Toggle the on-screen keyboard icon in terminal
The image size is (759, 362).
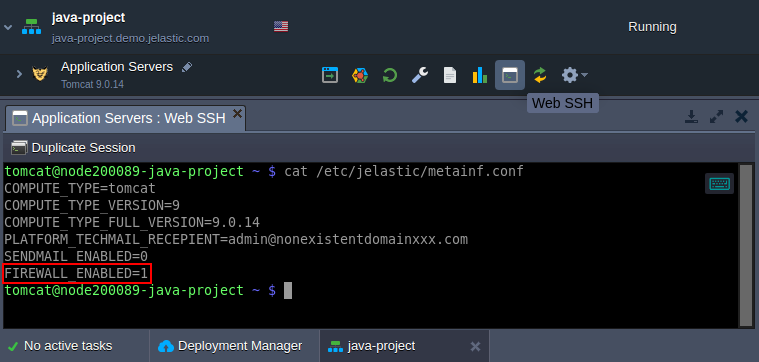(719, 183)
